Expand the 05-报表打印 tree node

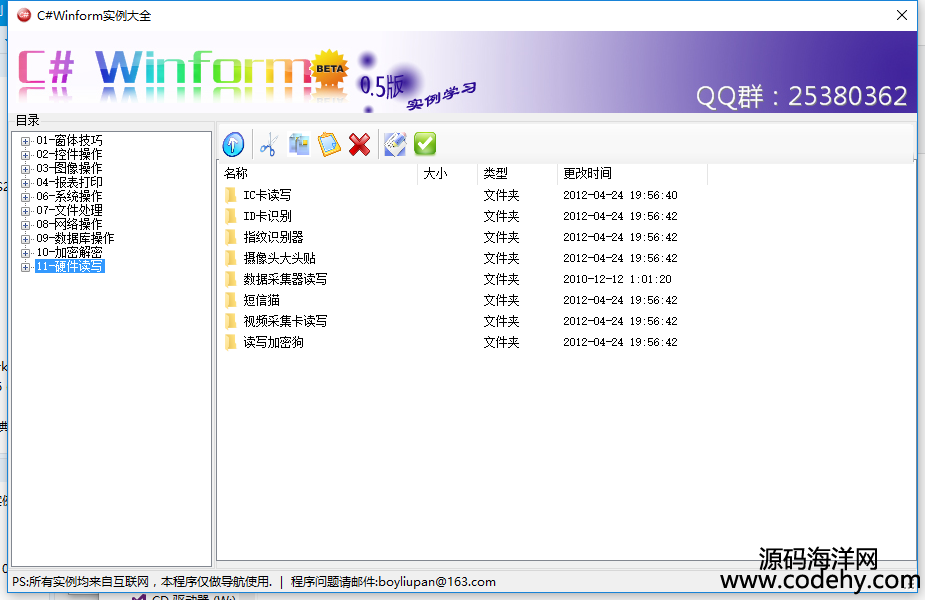click(25, 183)
